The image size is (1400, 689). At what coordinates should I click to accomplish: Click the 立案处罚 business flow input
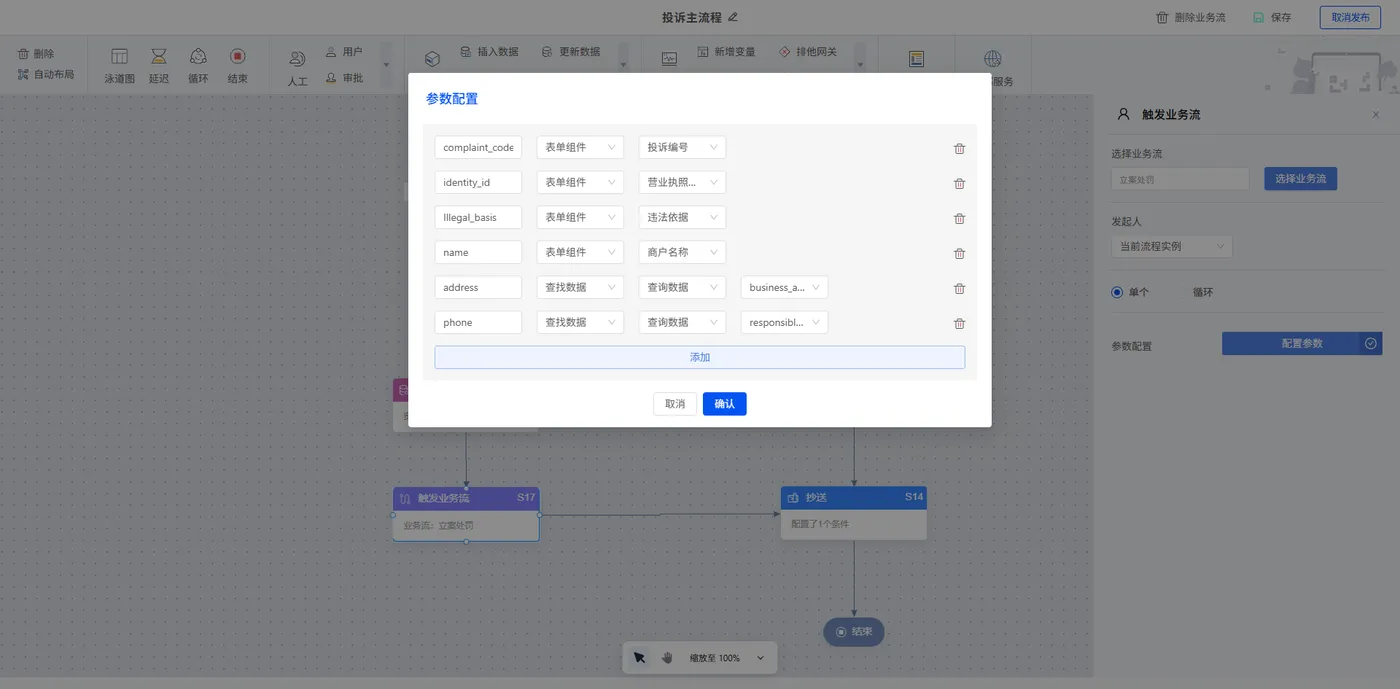click(1180, 179)
